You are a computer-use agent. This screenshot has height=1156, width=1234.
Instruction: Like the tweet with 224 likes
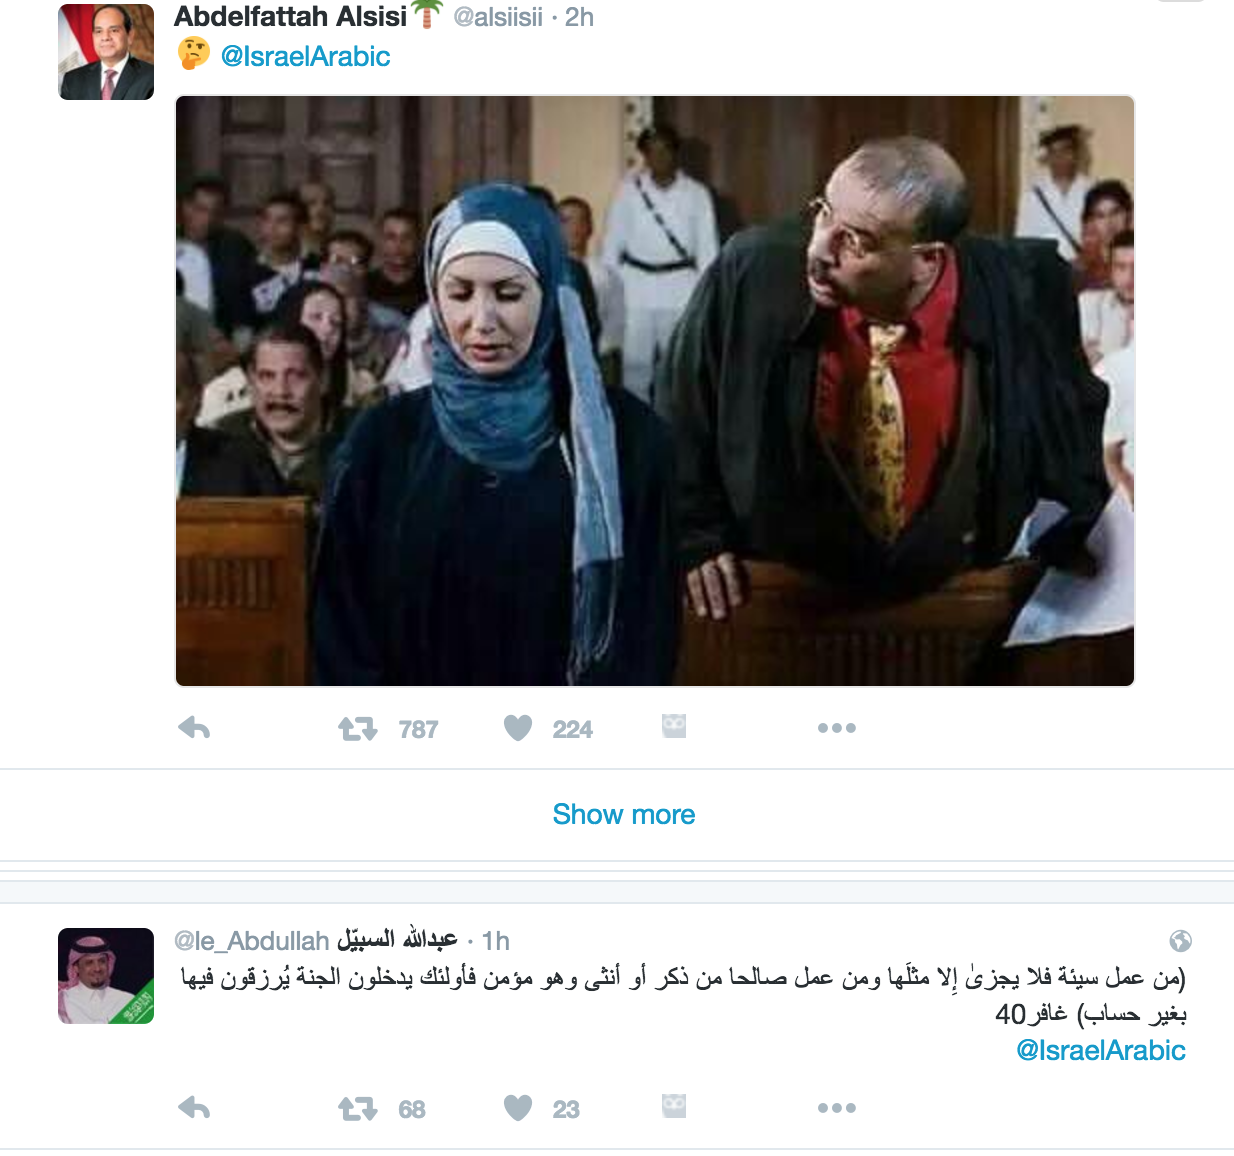pos(518,728)
